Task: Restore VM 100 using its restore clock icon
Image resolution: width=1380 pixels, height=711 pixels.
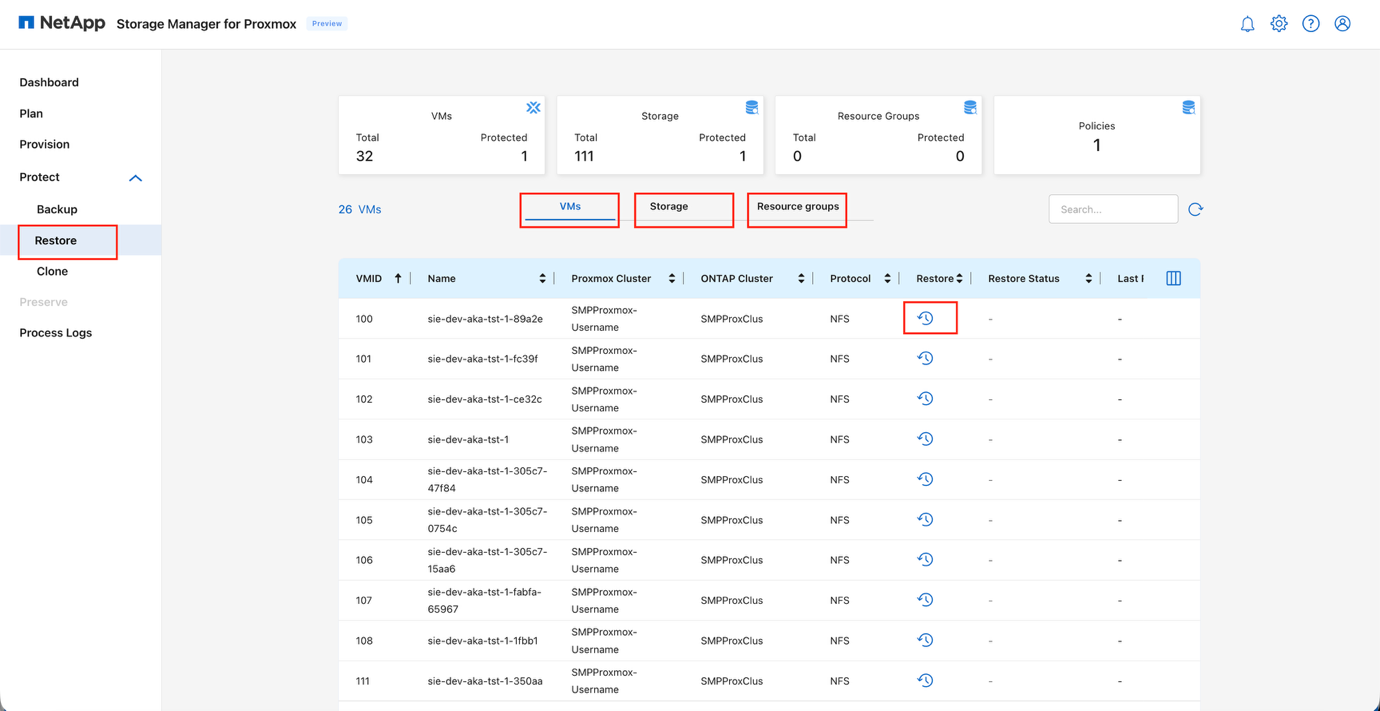Action: point(925,318)
